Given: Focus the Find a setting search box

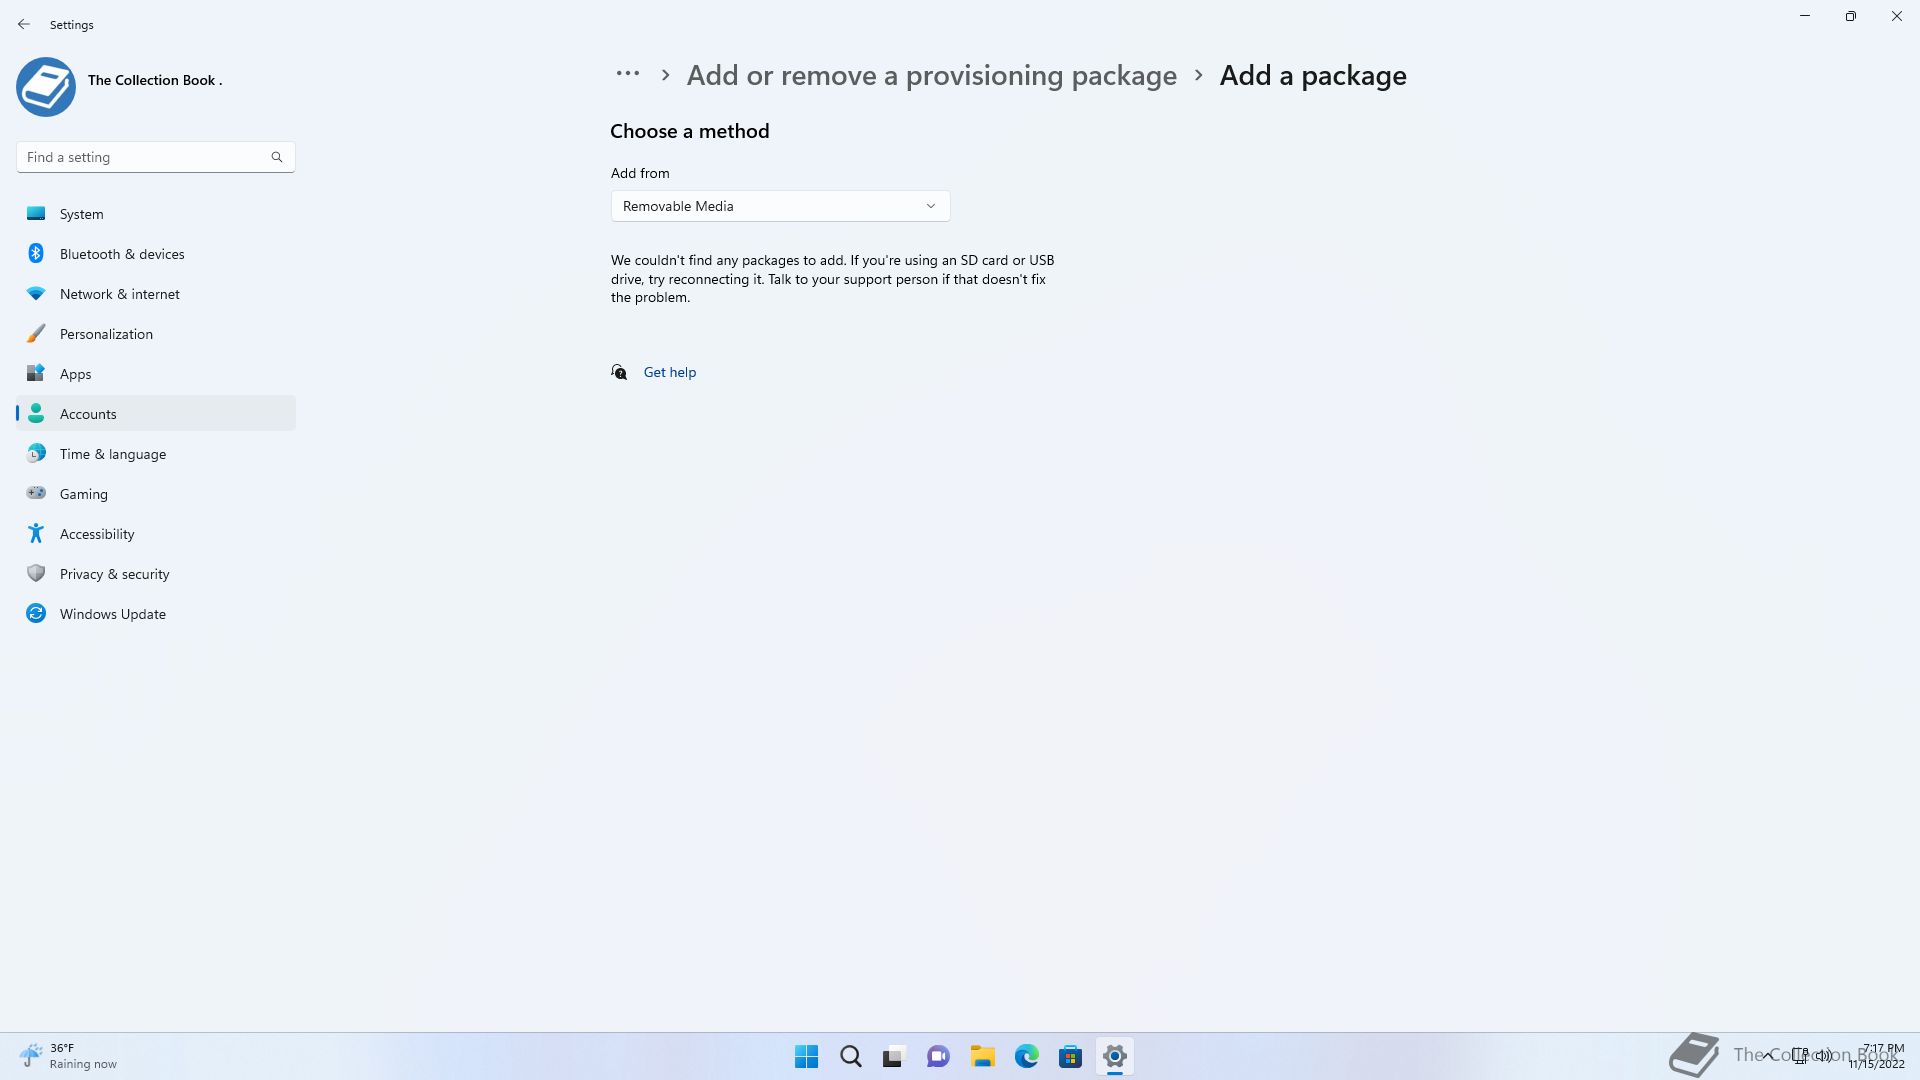Looking at the screenshot, I should pyautogui.click(x=155, y=157).
